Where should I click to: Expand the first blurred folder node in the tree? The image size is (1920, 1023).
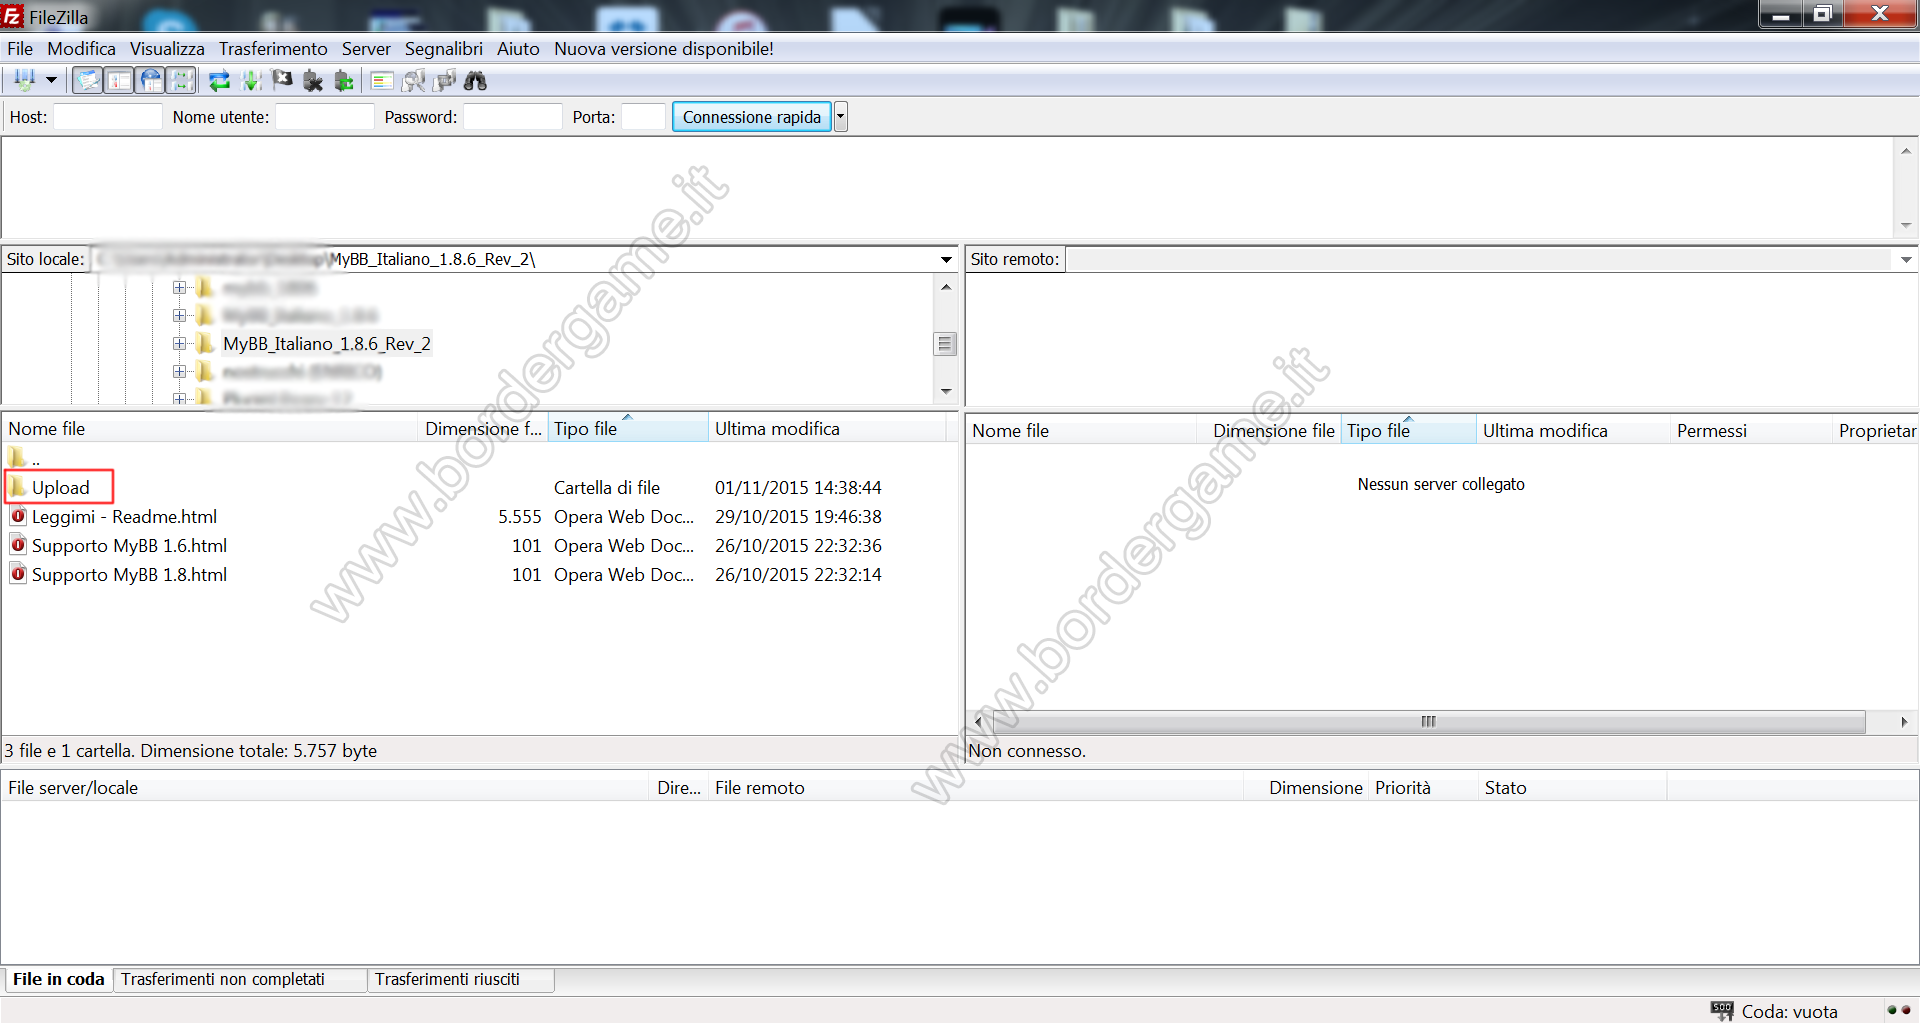pyautogui.click(x=179, y=287)
